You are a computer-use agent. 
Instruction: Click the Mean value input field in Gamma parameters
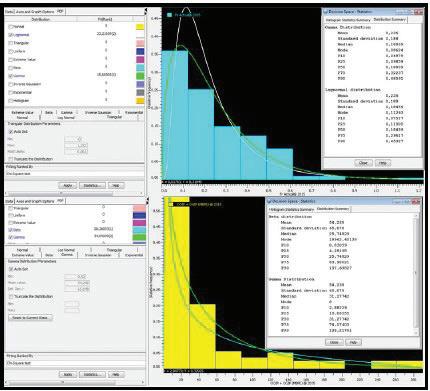77,283
